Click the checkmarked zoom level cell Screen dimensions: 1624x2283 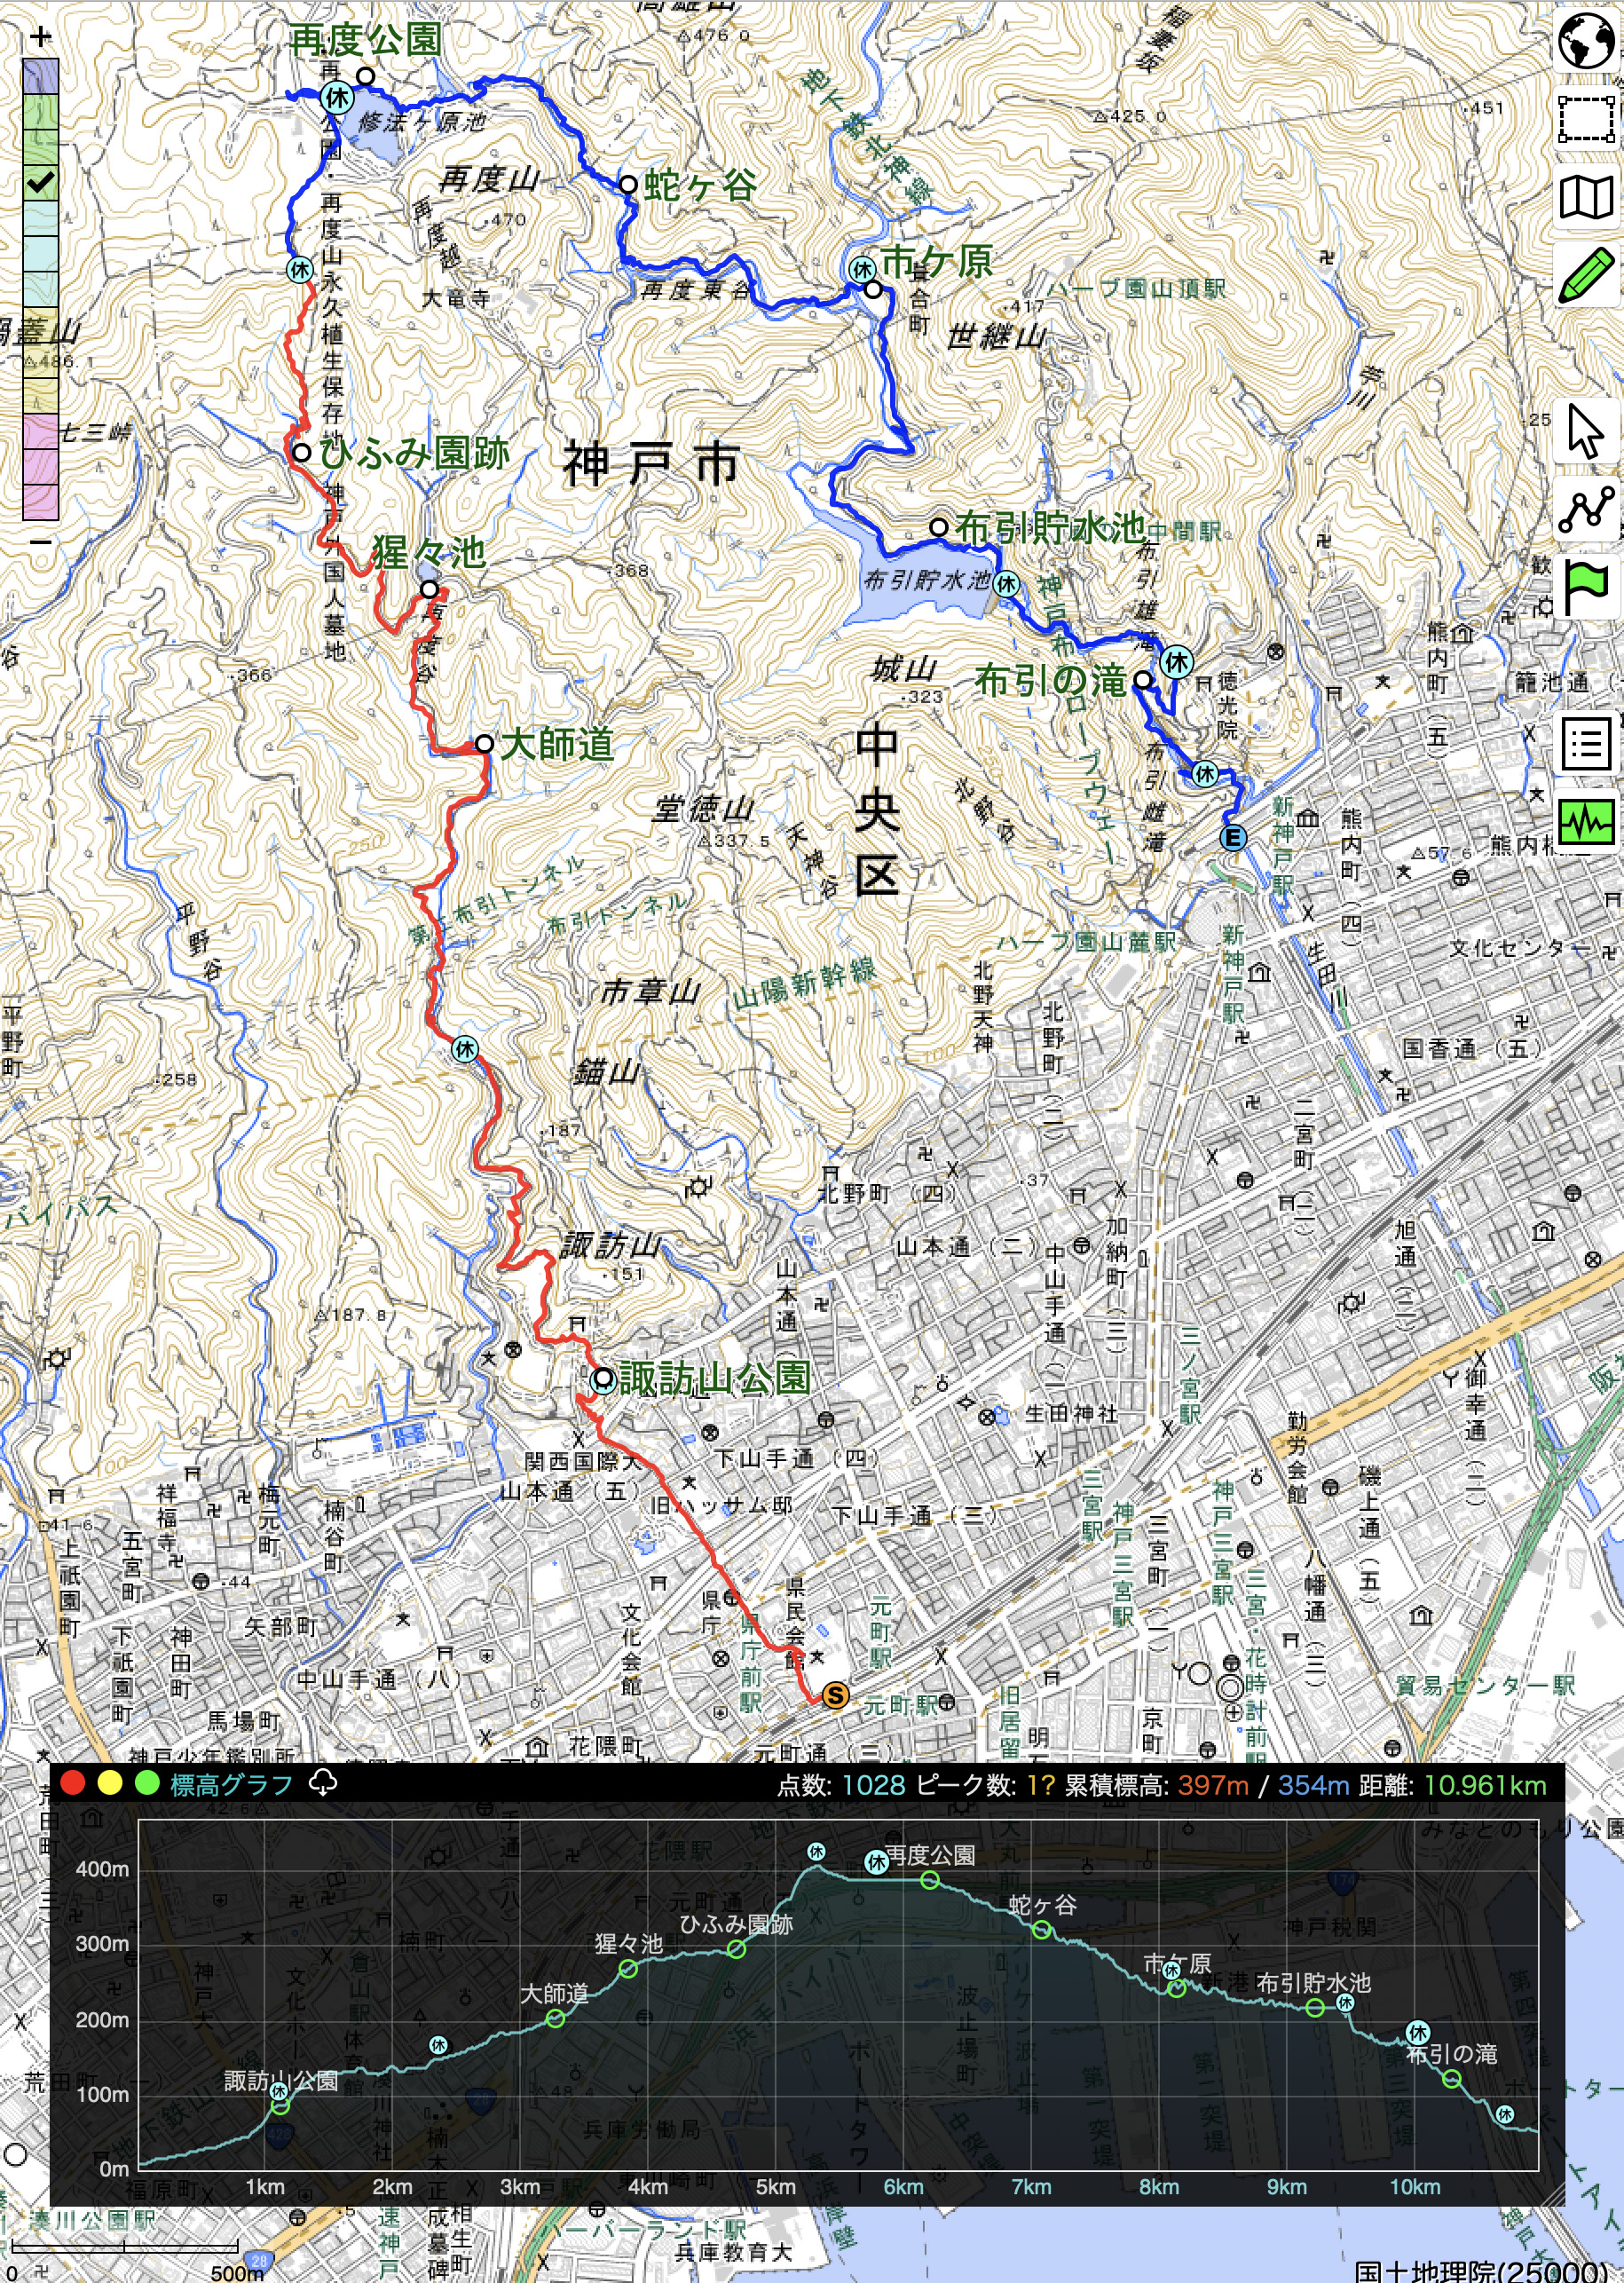click(x=41, y=183)
